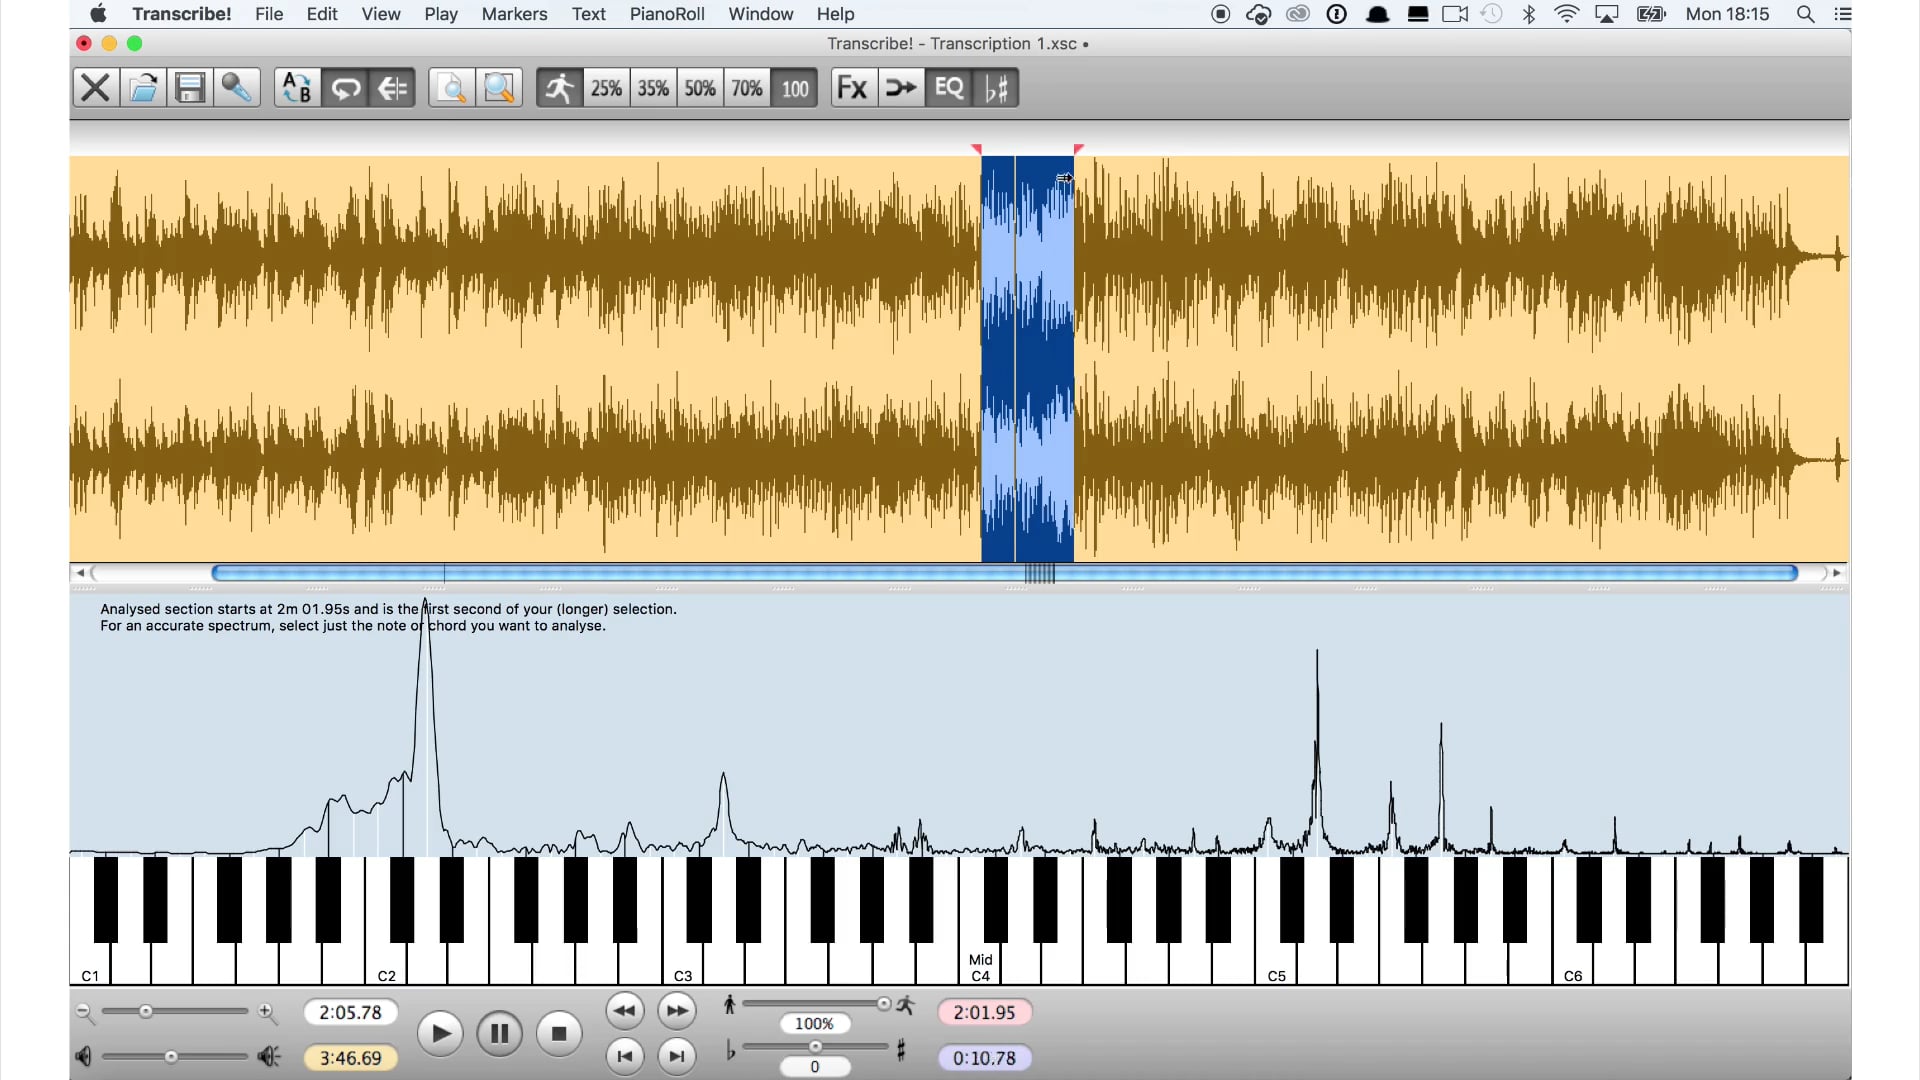The width and height of the screenshot is (1920, 1080).
Task: Click the C5 piano key
Action: [x=1277, y=965]
